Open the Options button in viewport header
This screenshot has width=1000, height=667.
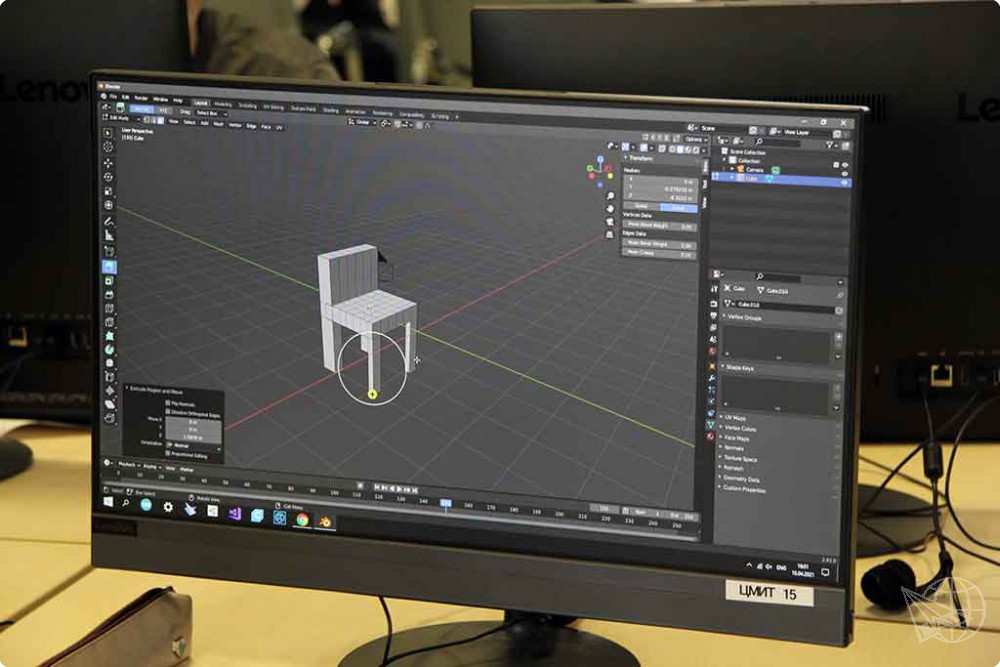pos(695,139)
